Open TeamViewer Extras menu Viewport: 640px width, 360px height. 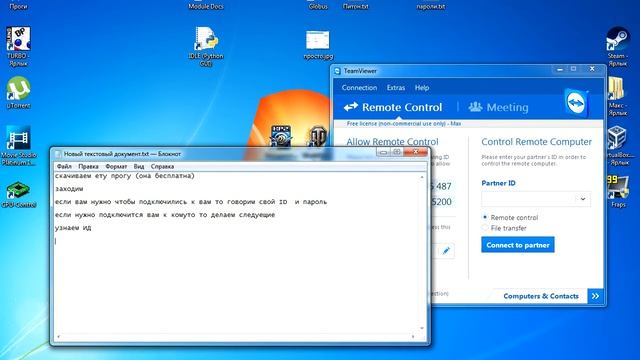click(396, 88)
